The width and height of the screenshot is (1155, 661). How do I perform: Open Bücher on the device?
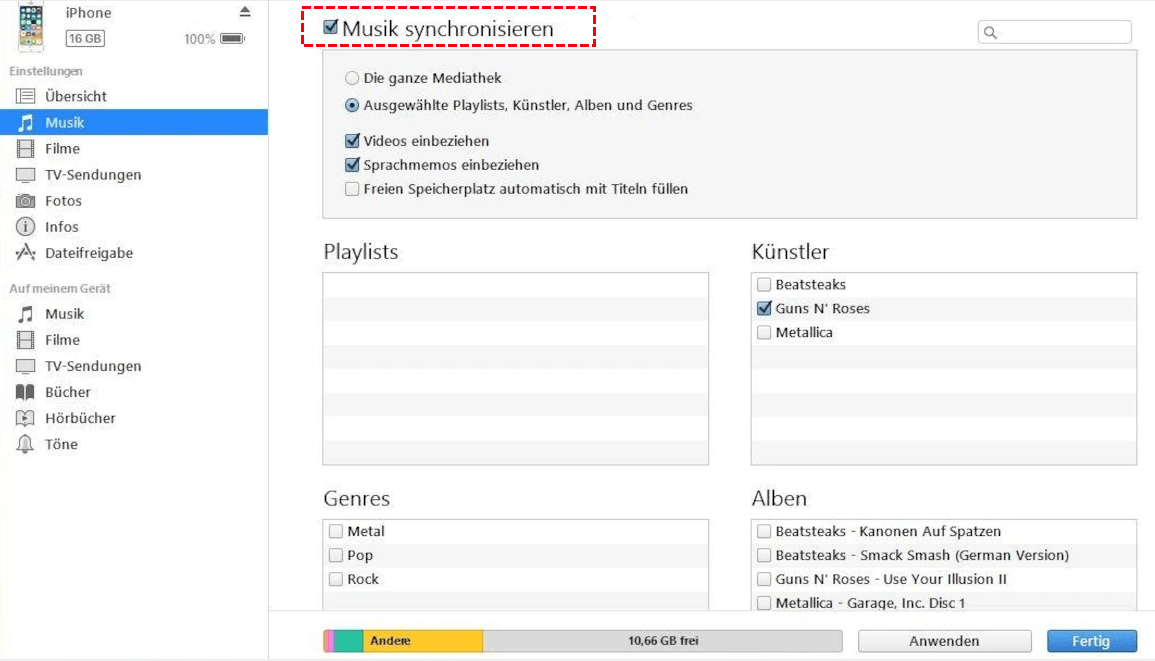pyautogui.click(x=67, y=392)
